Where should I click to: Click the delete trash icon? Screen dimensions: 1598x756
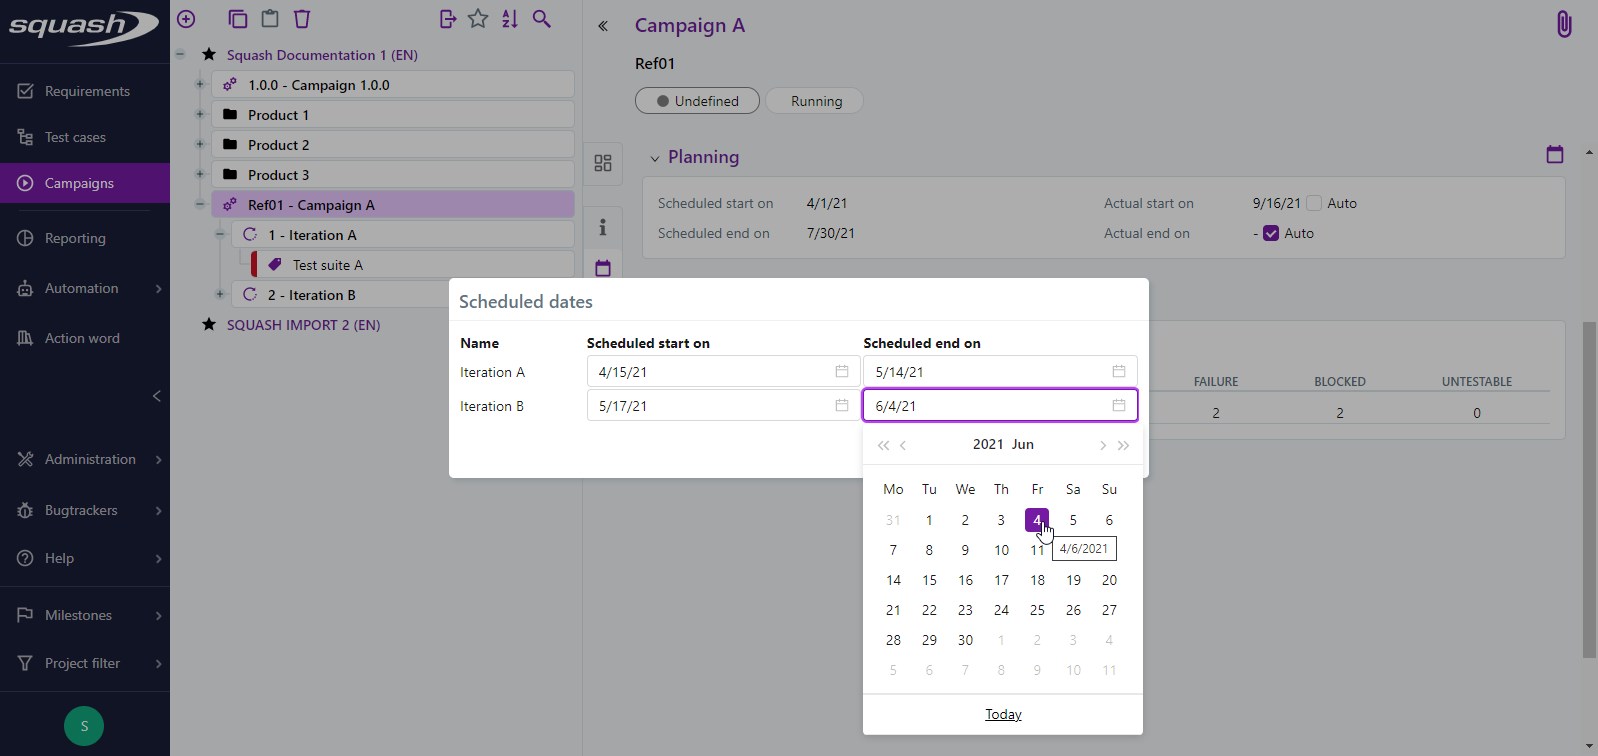pyautogui.click(x=302, y=19)
